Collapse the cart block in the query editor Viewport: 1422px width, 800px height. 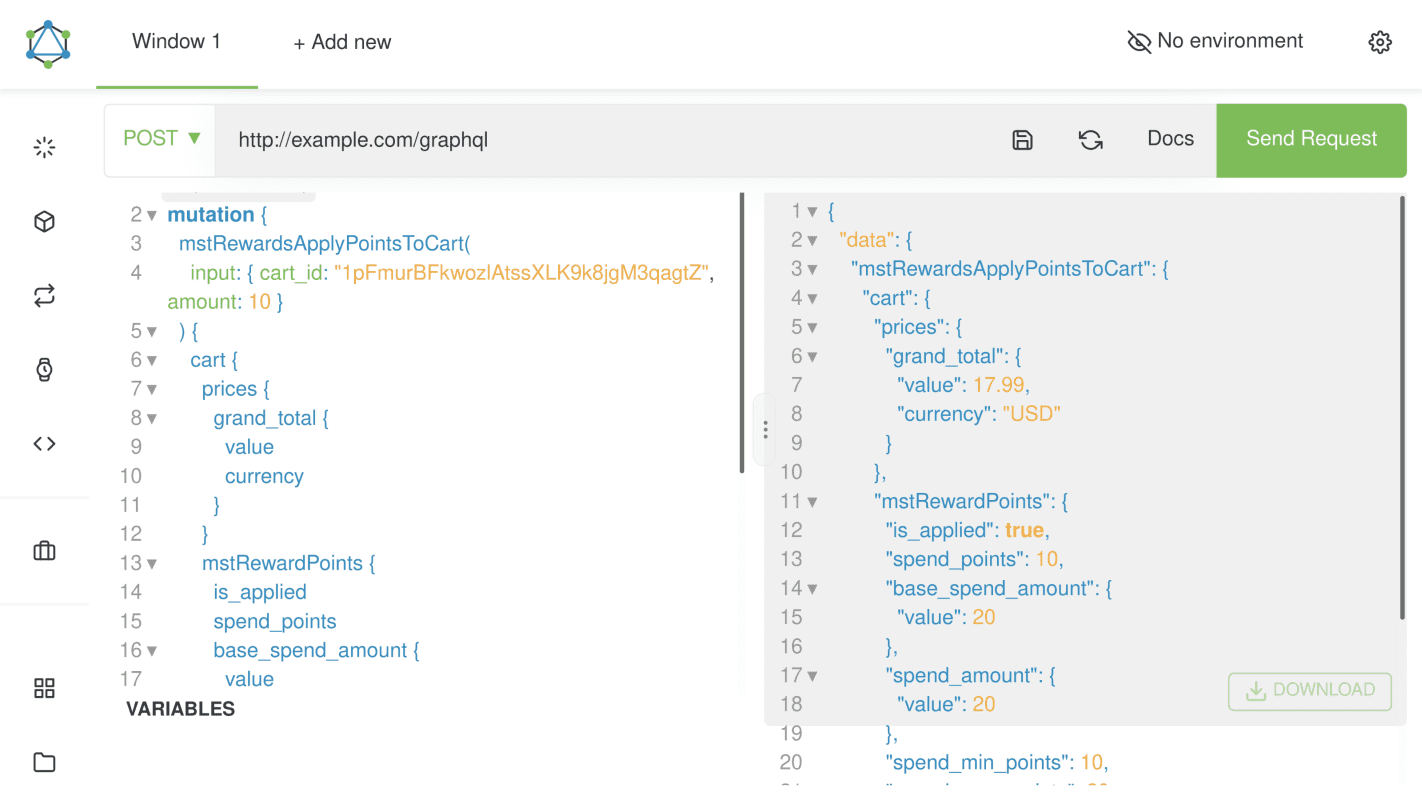[152, 360]
